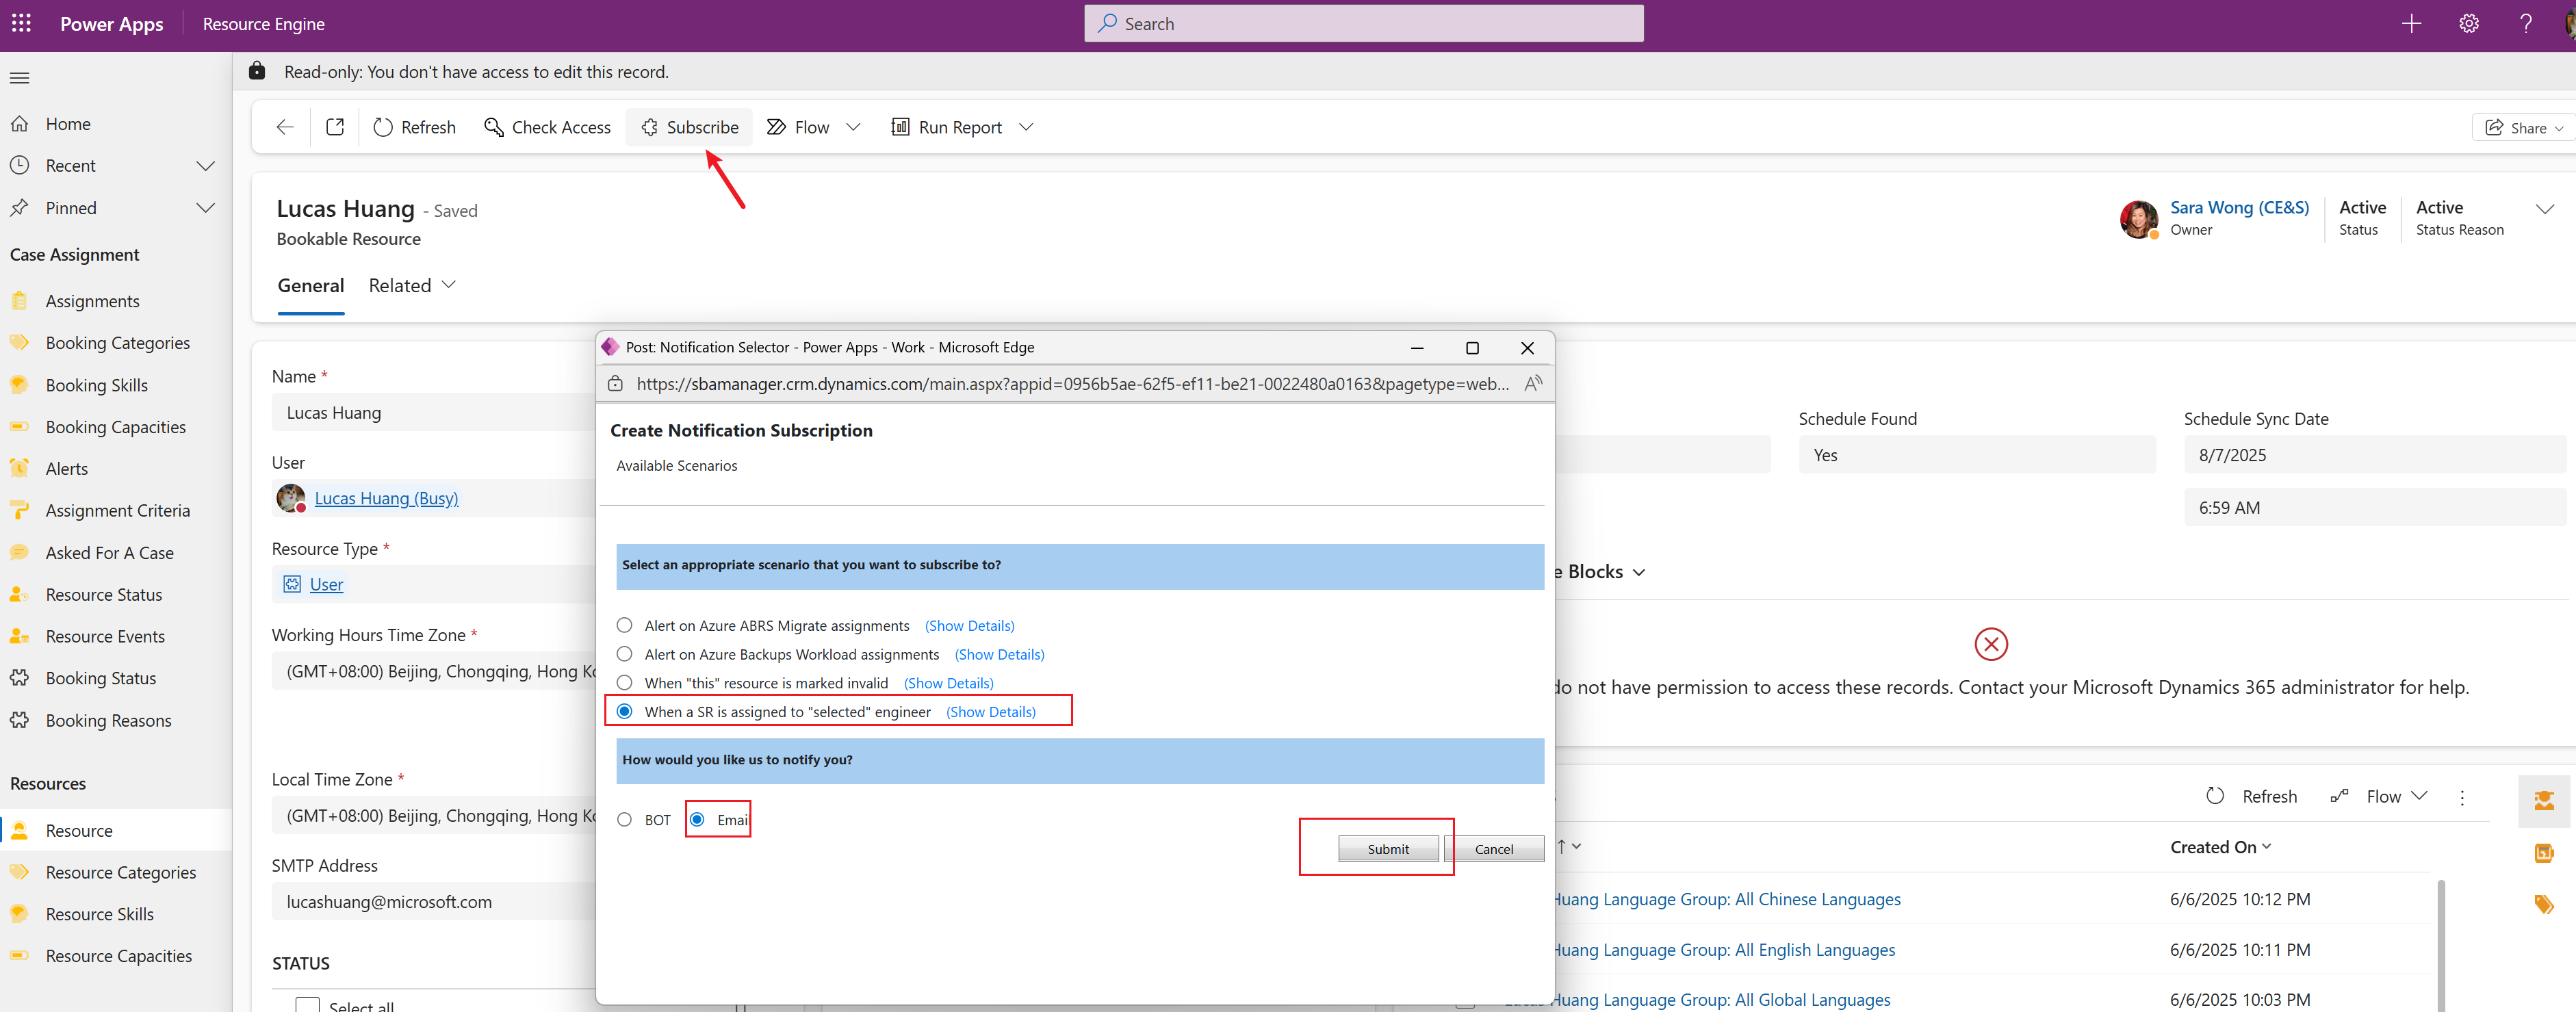Choose the Email notification option
The width and height of the screenshot is (2576, 1012).
tap(697, 820)
